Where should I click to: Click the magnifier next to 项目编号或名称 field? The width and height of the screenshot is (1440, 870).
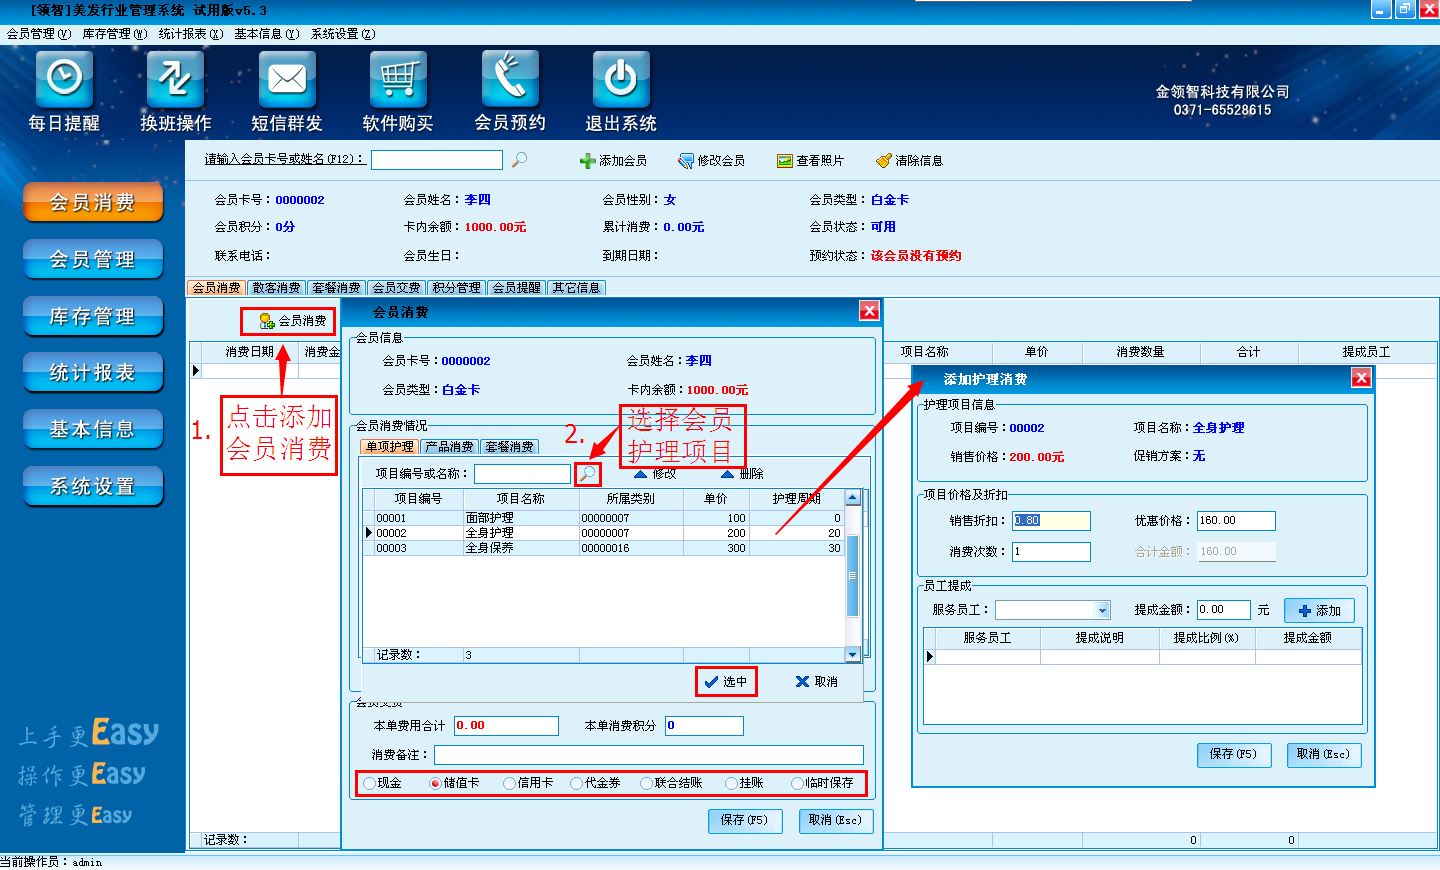pyautogui.click(x=588, y=474)
